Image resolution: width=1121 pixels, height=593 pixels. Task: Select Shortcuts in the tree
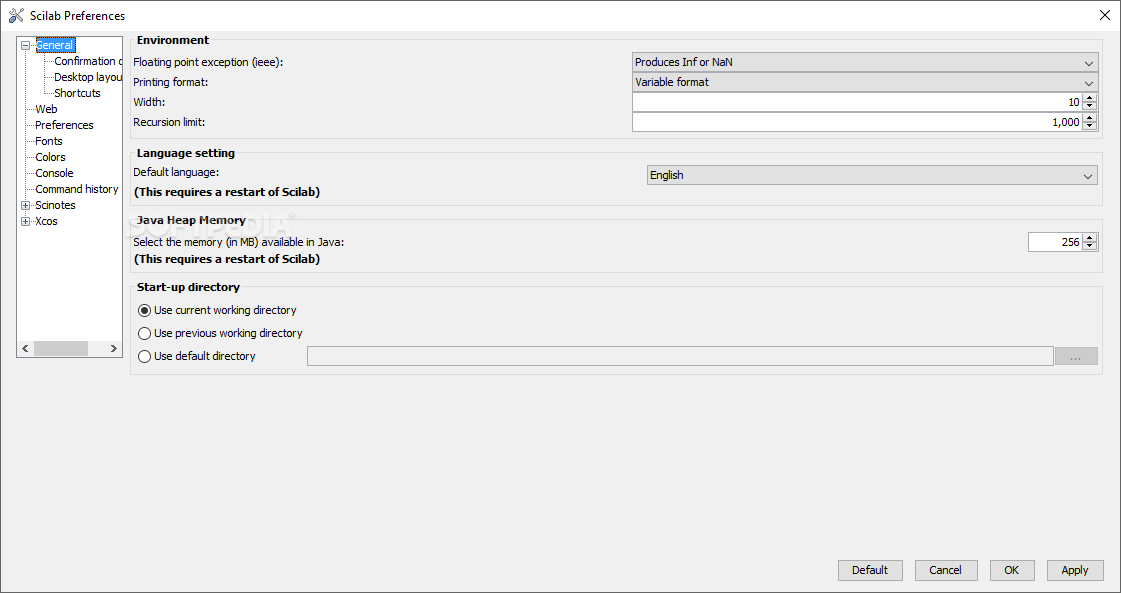(x=77, y=93)
